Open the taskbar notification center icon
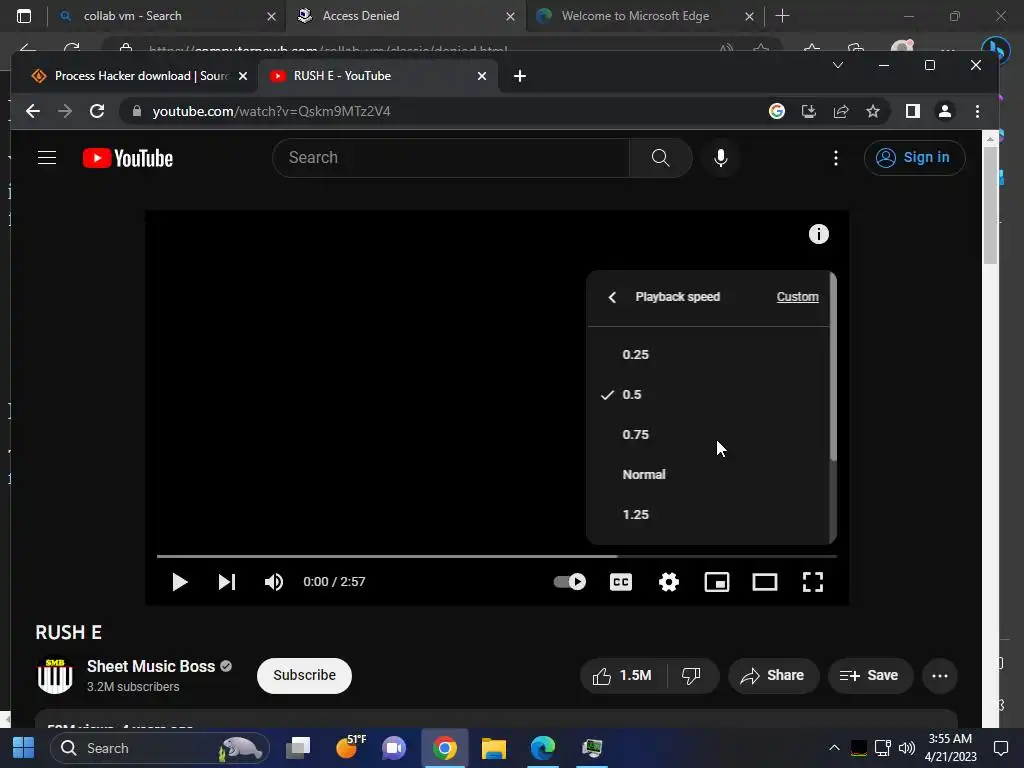This screenshot has width=1024, height=768. 1000,748
